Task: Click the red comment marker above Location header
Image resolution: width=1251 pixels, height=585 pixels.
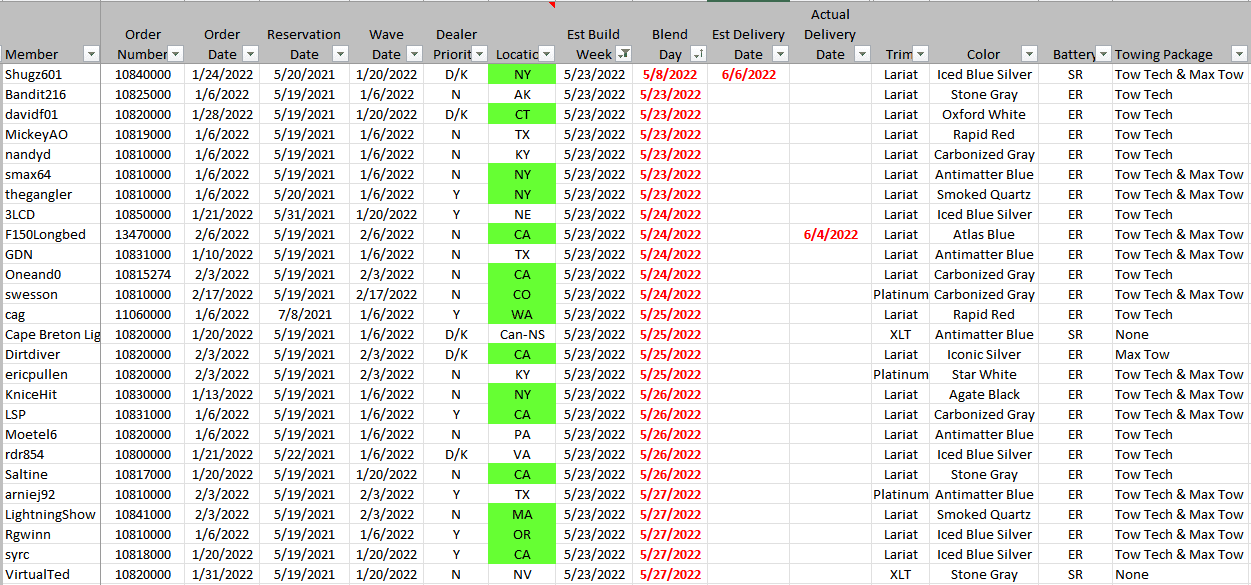Action: [x=551, y=4]
